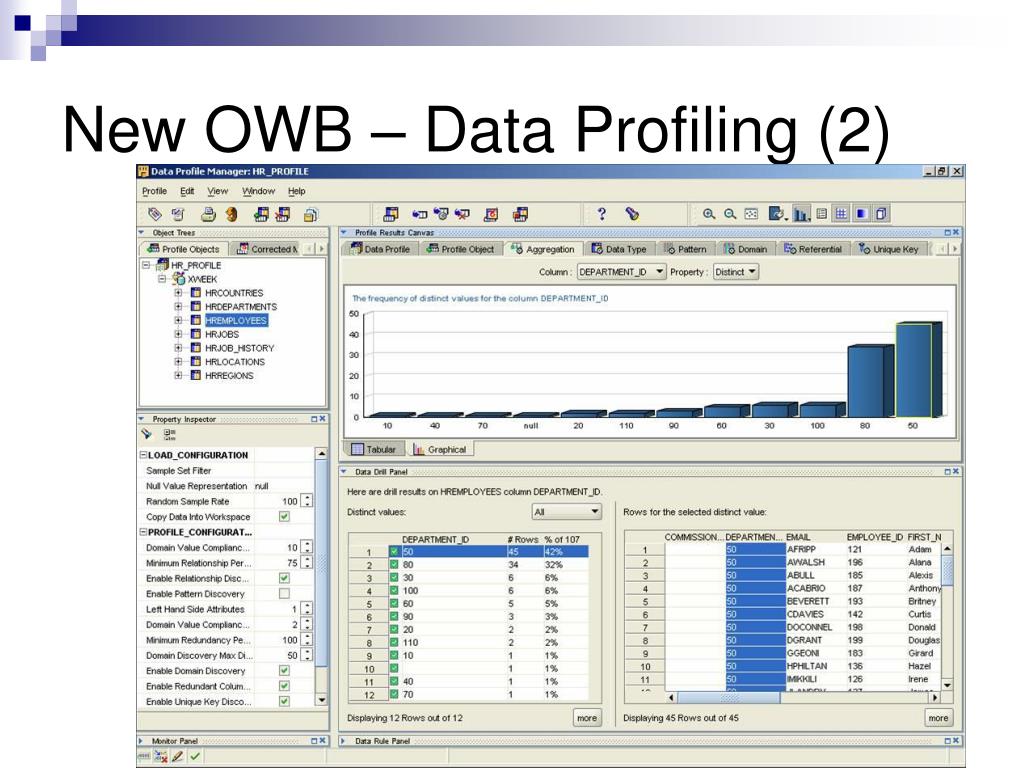Open the Property Distinct dropdown

pyautogui.click(x=735, y=272)
